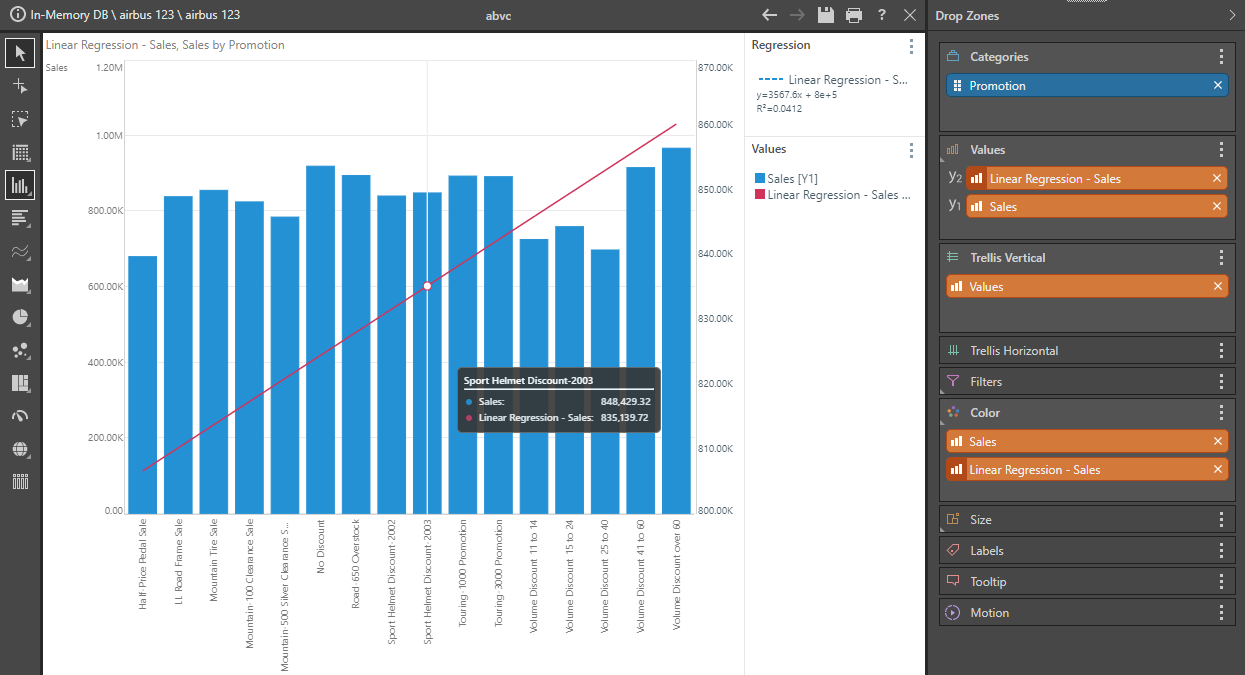Open the Filters drop zone
The height and width of the screenshot is (675, 1245).
pos(985,381)
